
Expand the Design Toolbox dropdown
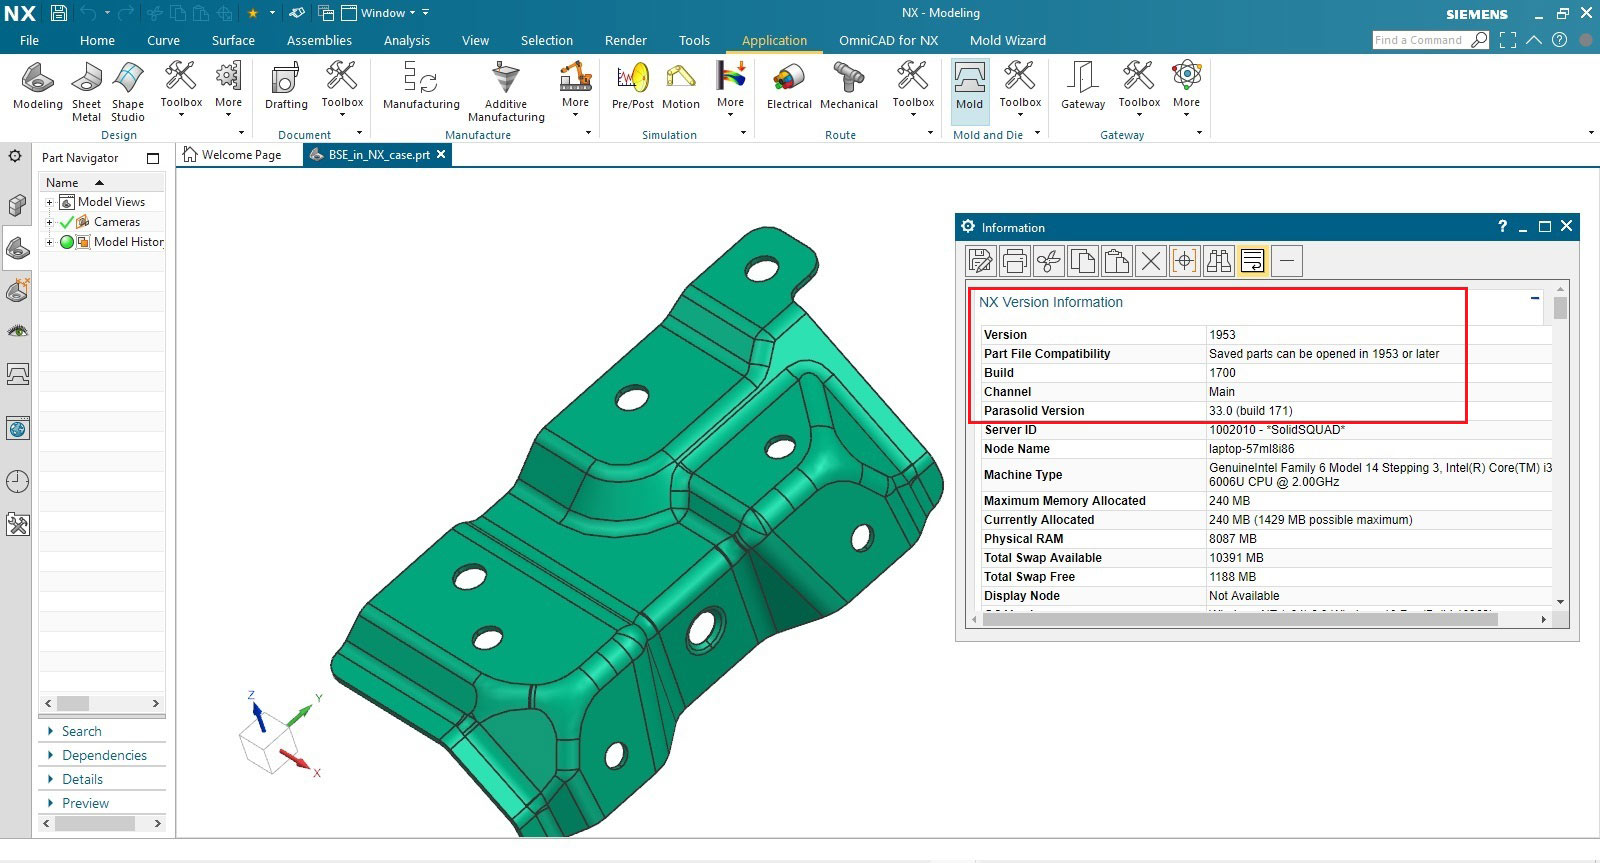click(x=181, y=90)
